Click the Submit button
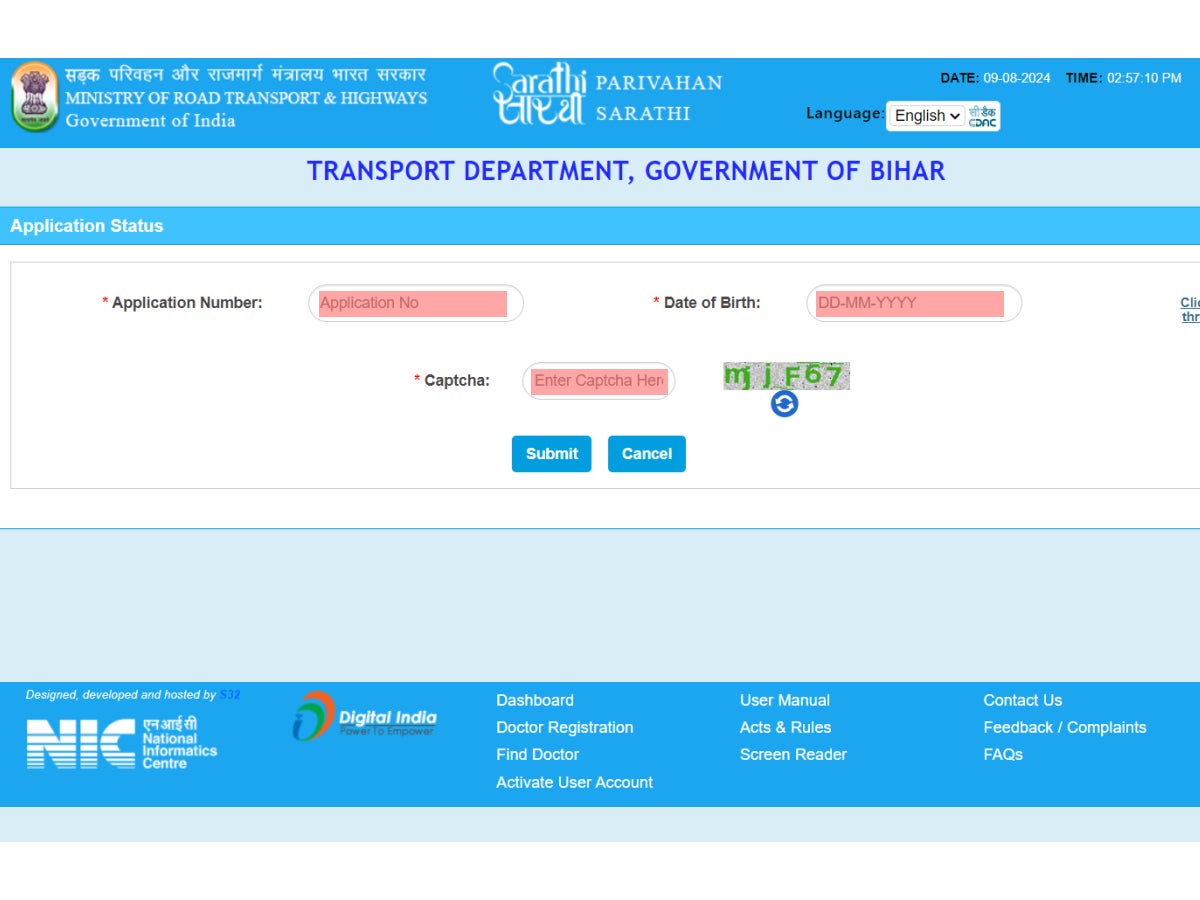The image size is (1200, 900). [551, 453]
